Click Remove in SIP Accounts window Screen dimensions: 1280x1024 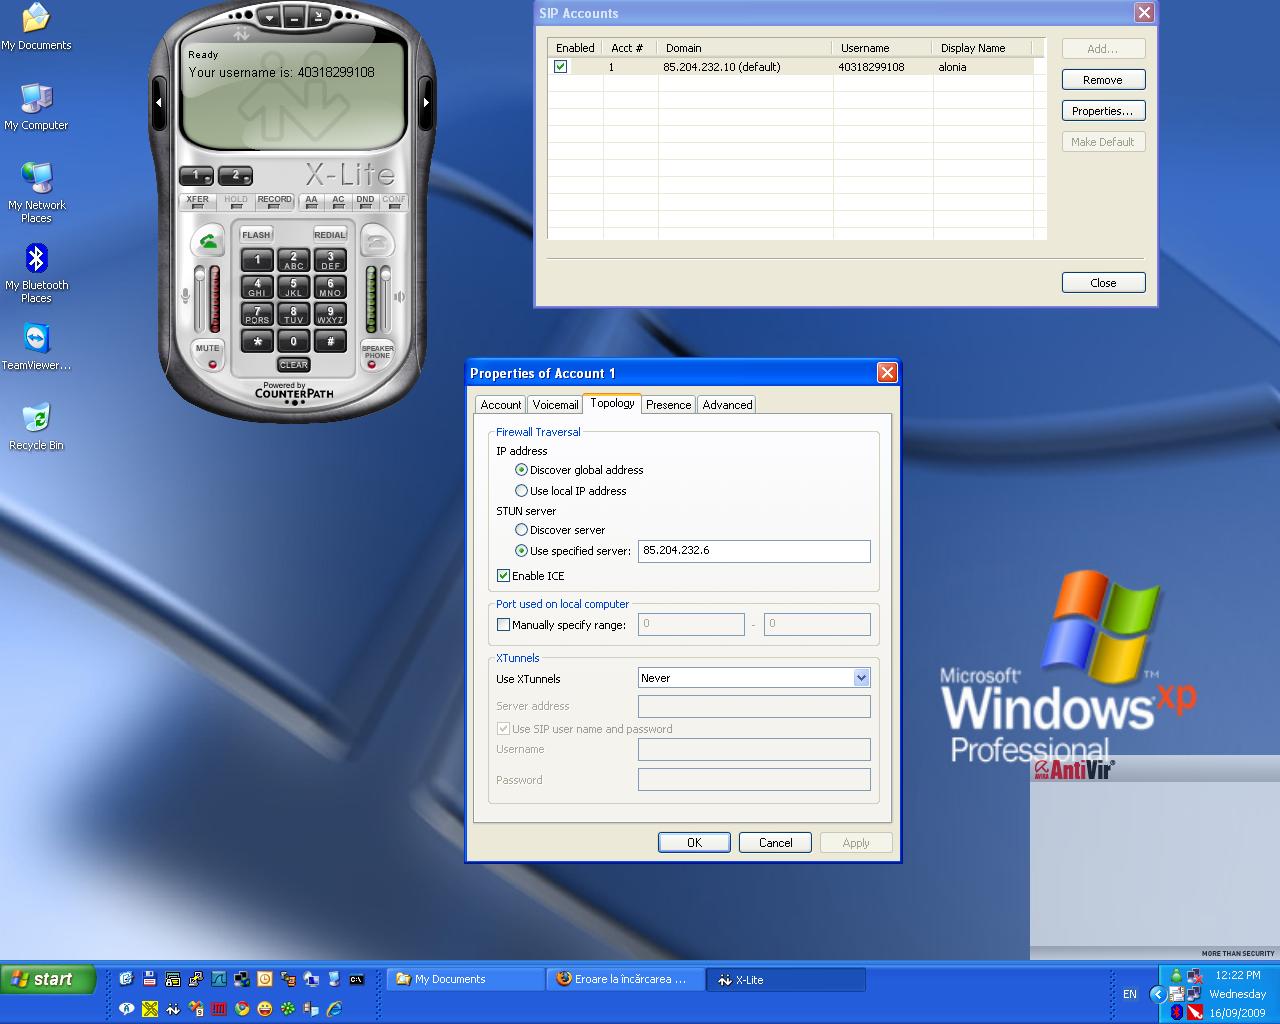(x=1103, y=80)
